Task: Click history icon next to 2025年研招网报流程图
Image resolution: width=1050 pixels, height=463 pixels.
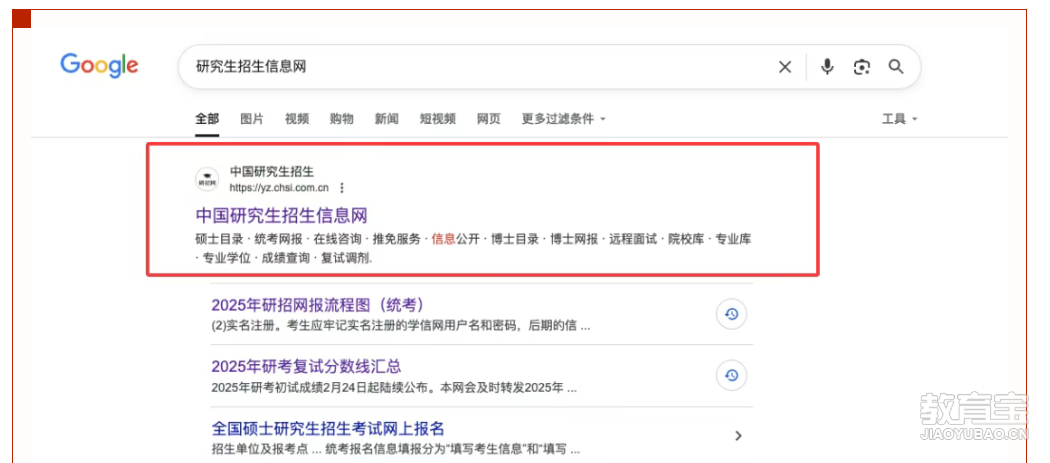Action: 731,314
